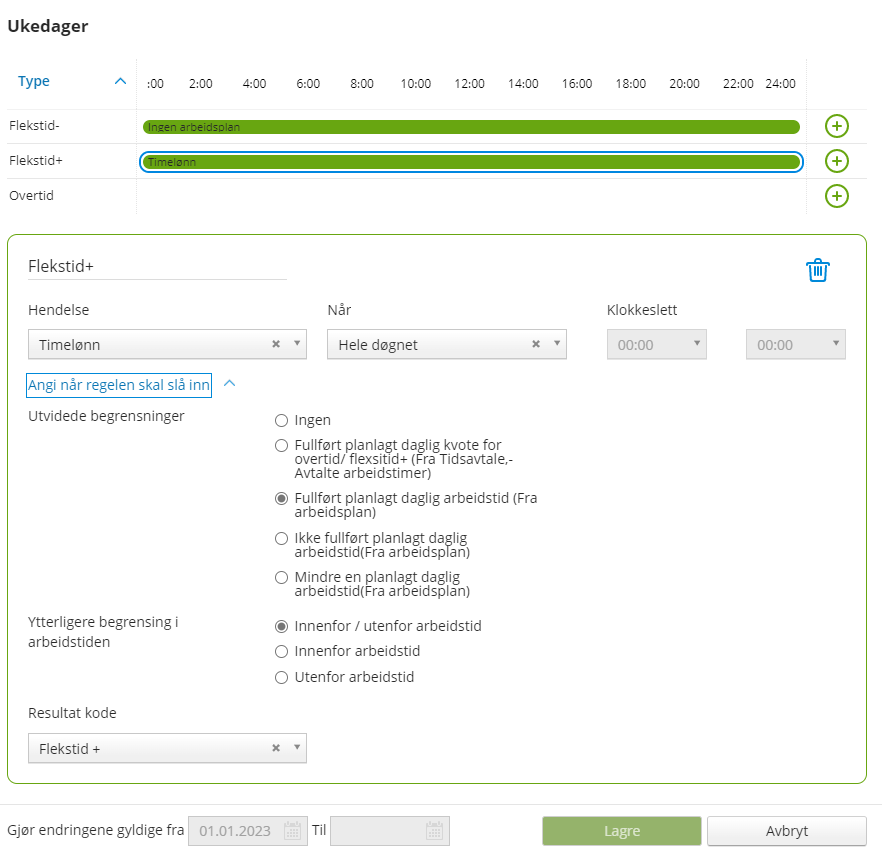Image resolution: width=882 pixels, height=853 pixels.
Task: Select the Ingen restriction option
Action: pyautogui.click(x=282, y=421)
